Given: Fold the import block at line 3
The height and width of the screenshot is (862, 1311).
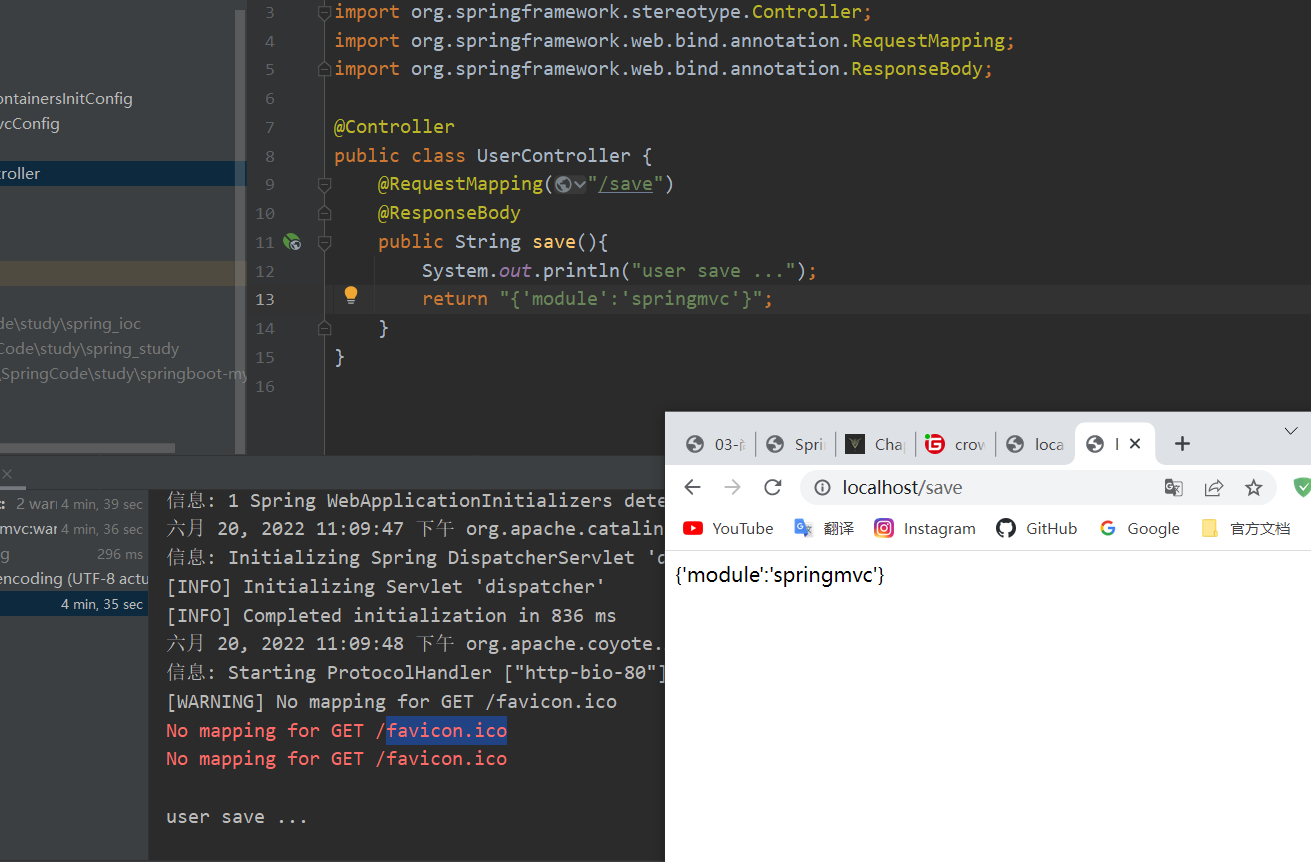Looking at the screenshot, I should pos(324,12).
